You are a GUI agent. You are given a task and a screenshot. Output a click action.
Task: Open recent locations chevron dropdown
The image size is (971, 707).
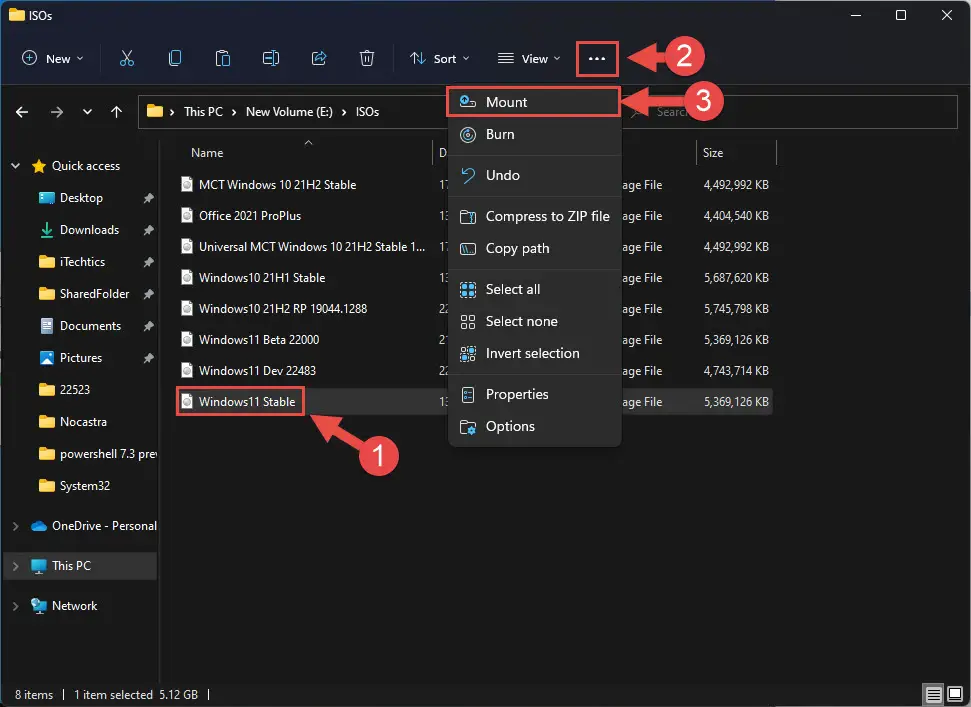(x=87, y=112)
